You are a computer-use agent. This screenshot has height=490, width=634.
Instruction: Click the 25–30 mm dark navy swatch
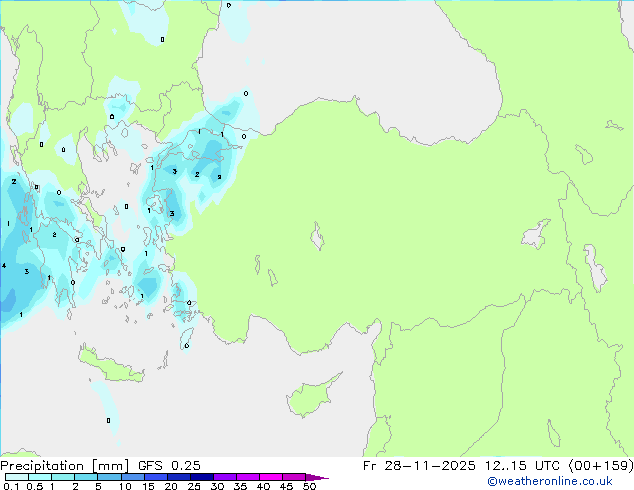(201, 477)
